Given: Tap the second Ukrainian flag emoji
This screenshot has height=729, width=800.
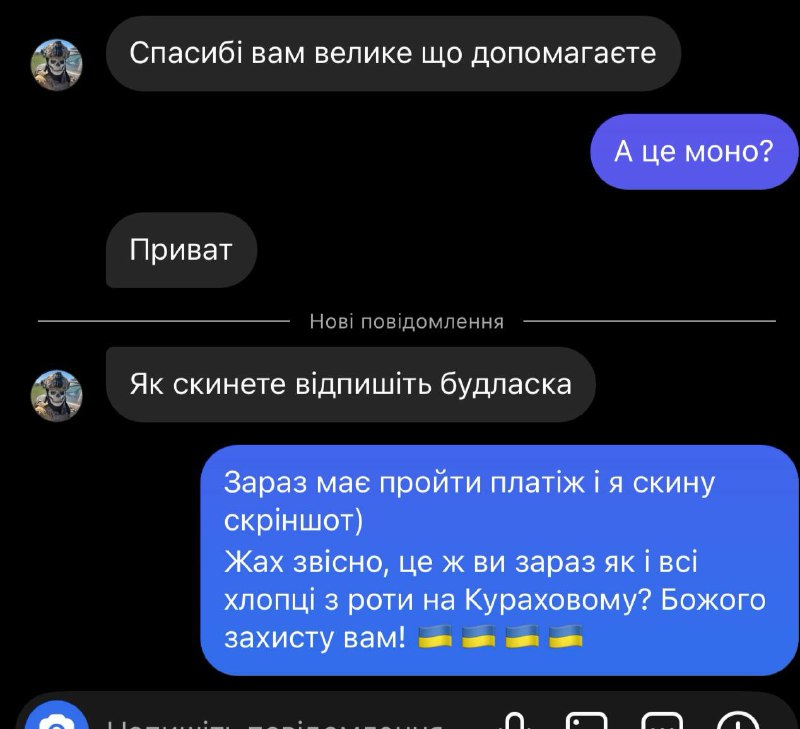Looking at the screenshot, I should pos(479,637).
